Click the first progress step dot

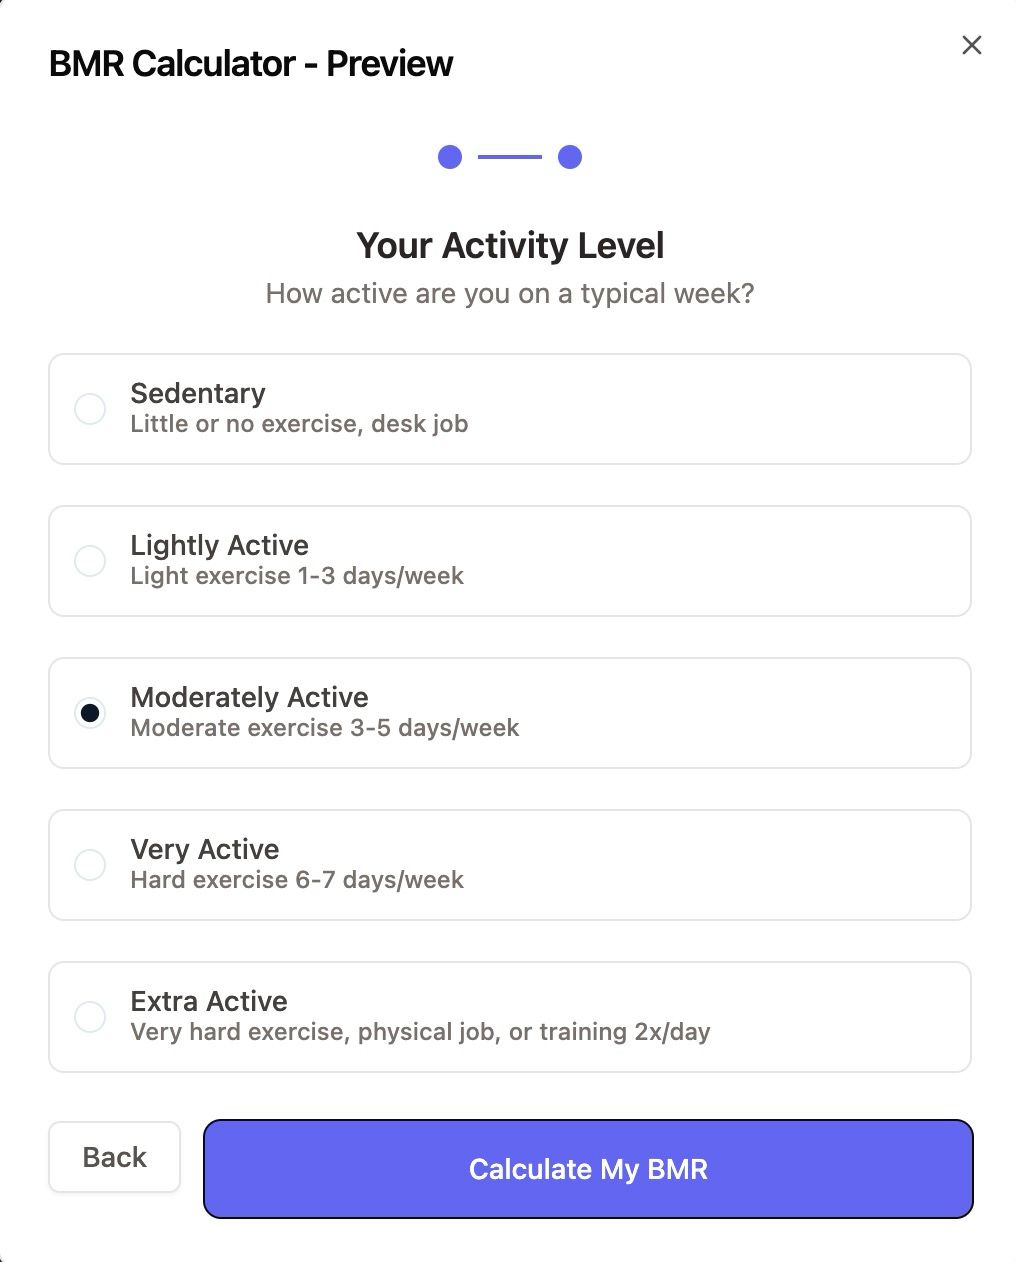pyautogui.click(x=450, y=157)
